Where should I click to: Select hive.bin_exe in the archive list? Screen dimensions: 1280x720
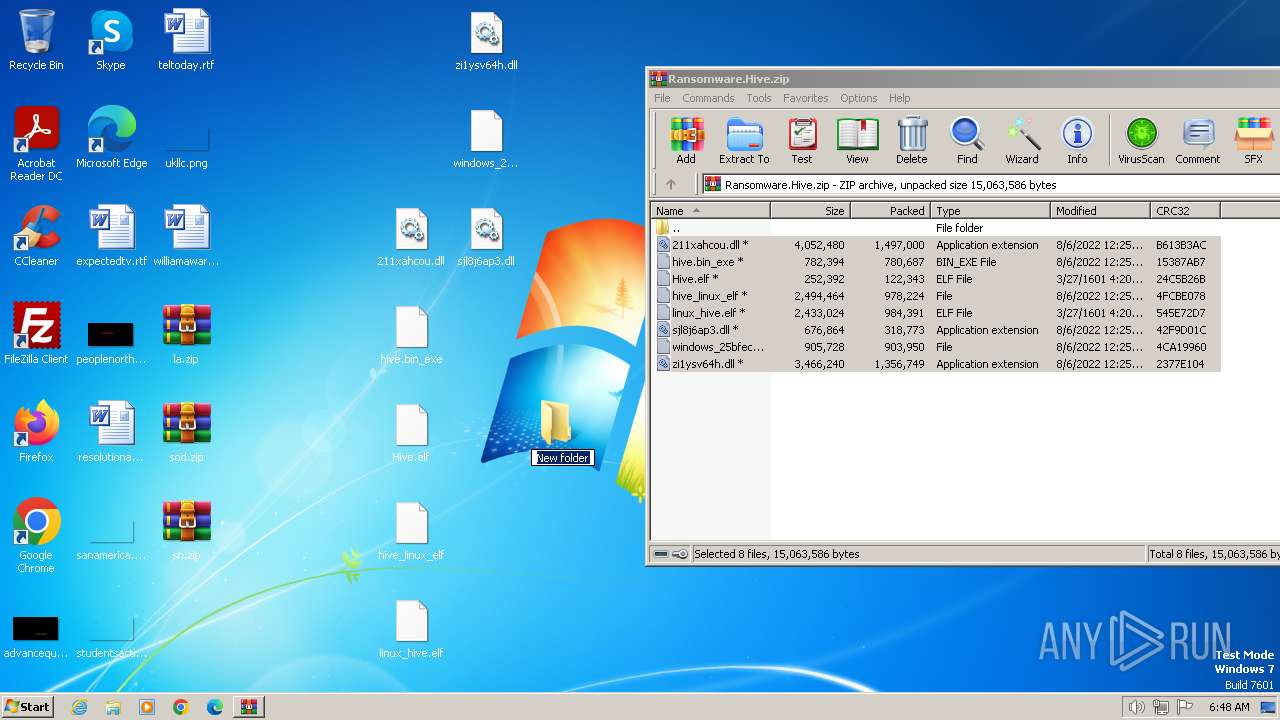[936, 262]
